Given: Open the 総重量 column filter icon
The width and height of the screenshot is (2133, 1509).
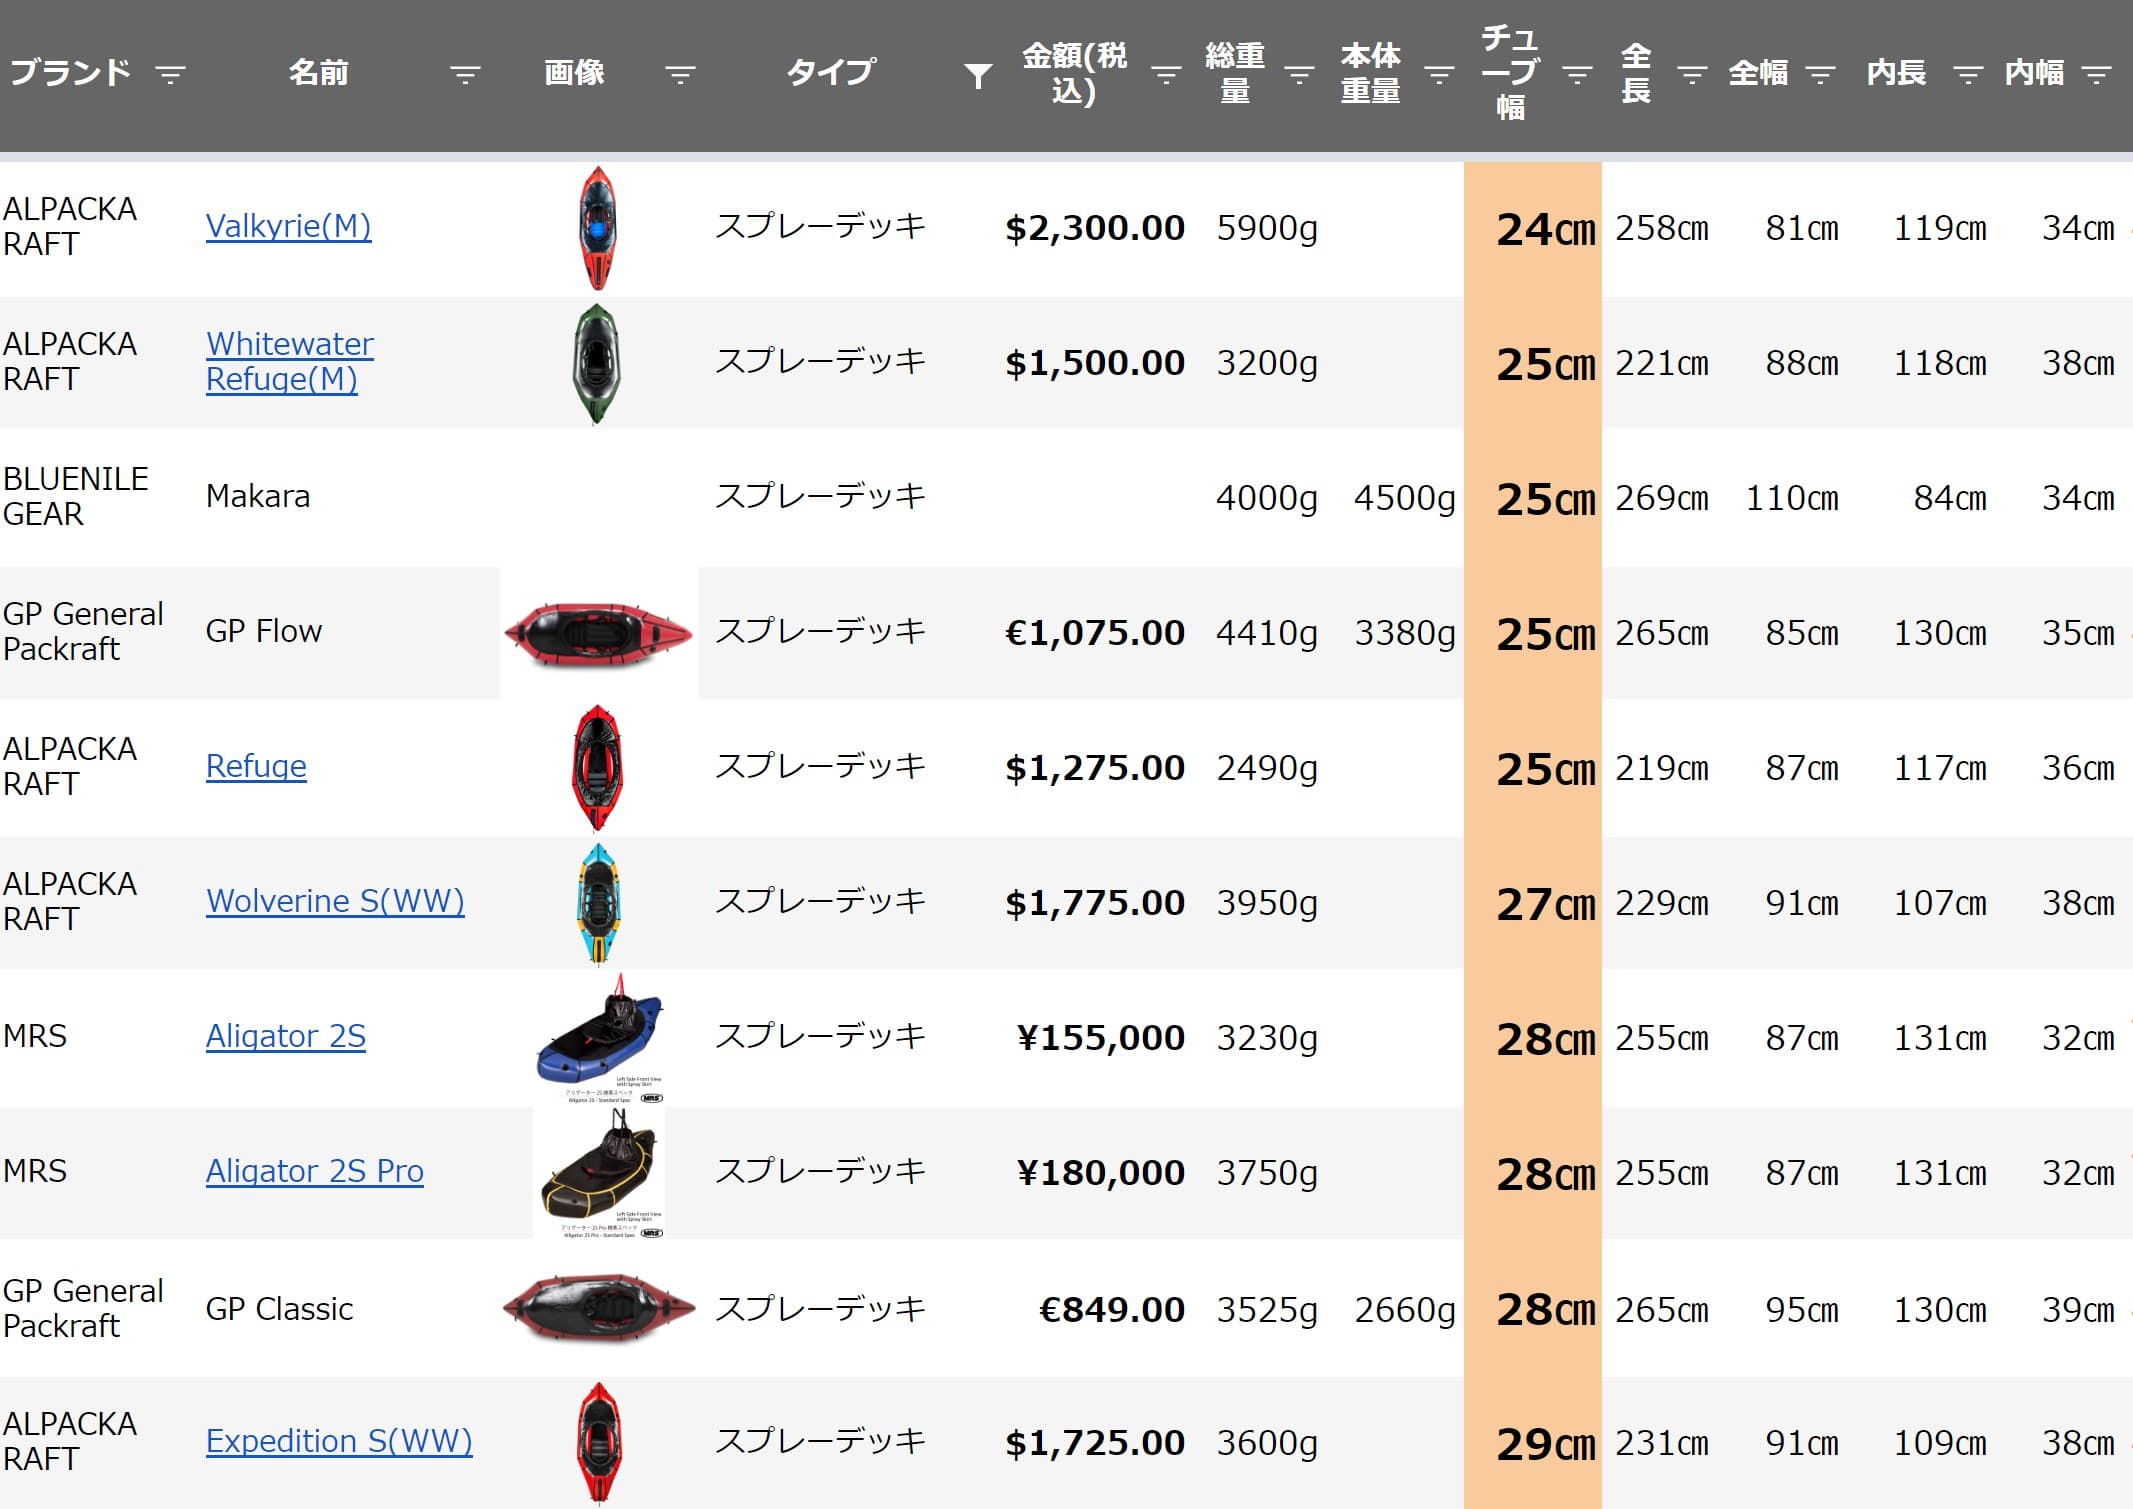Looking at the screenshot, I should [x=1300, y=74].
